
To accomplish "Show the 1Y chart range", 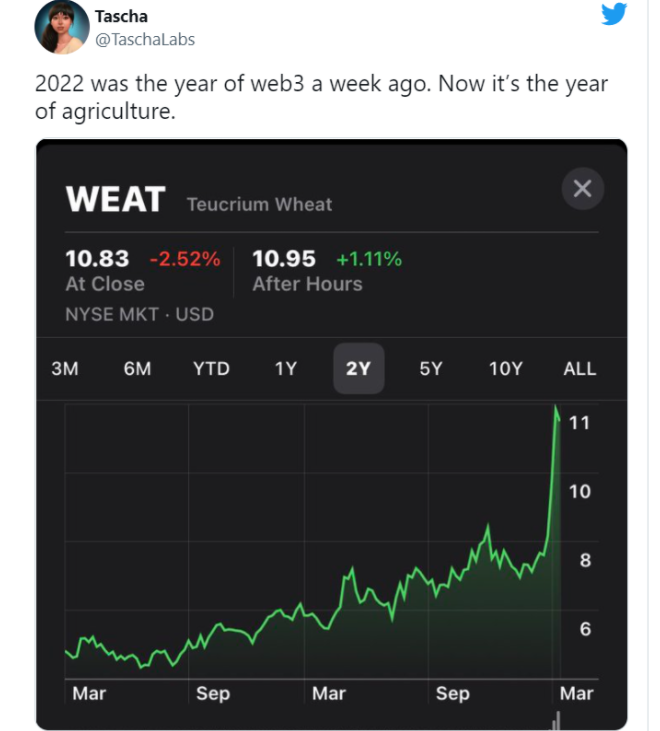I will tap(285, 368).
